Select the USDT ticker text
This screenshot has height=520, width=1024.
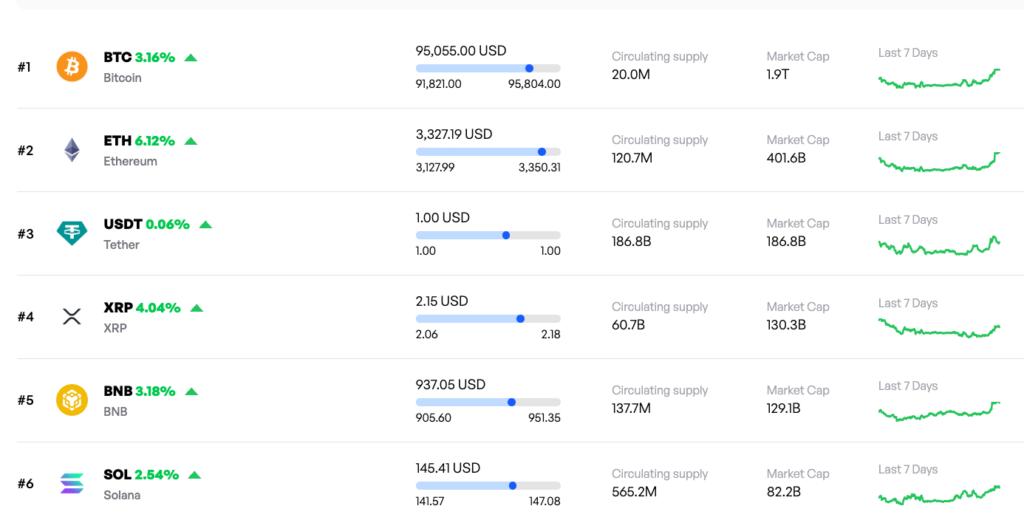pyautogui.click(x=122, y=225)
